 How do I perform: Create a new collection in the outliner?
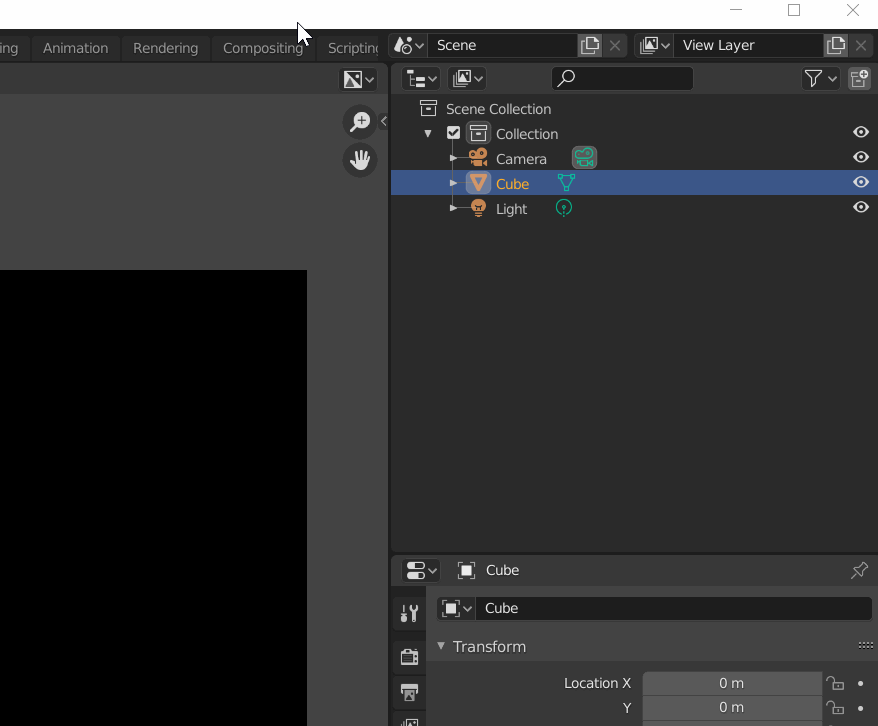point(858,78)
